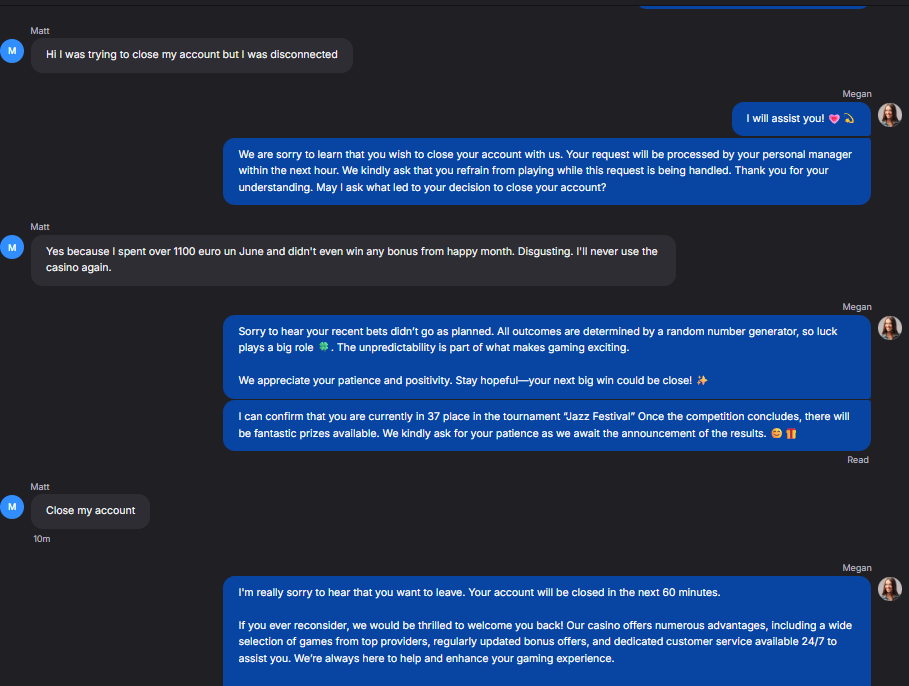The height and width of the screenshot is (686, 909).
Task: Click Matt's avatar beside the disconnected message
Action: pos(12,51)
